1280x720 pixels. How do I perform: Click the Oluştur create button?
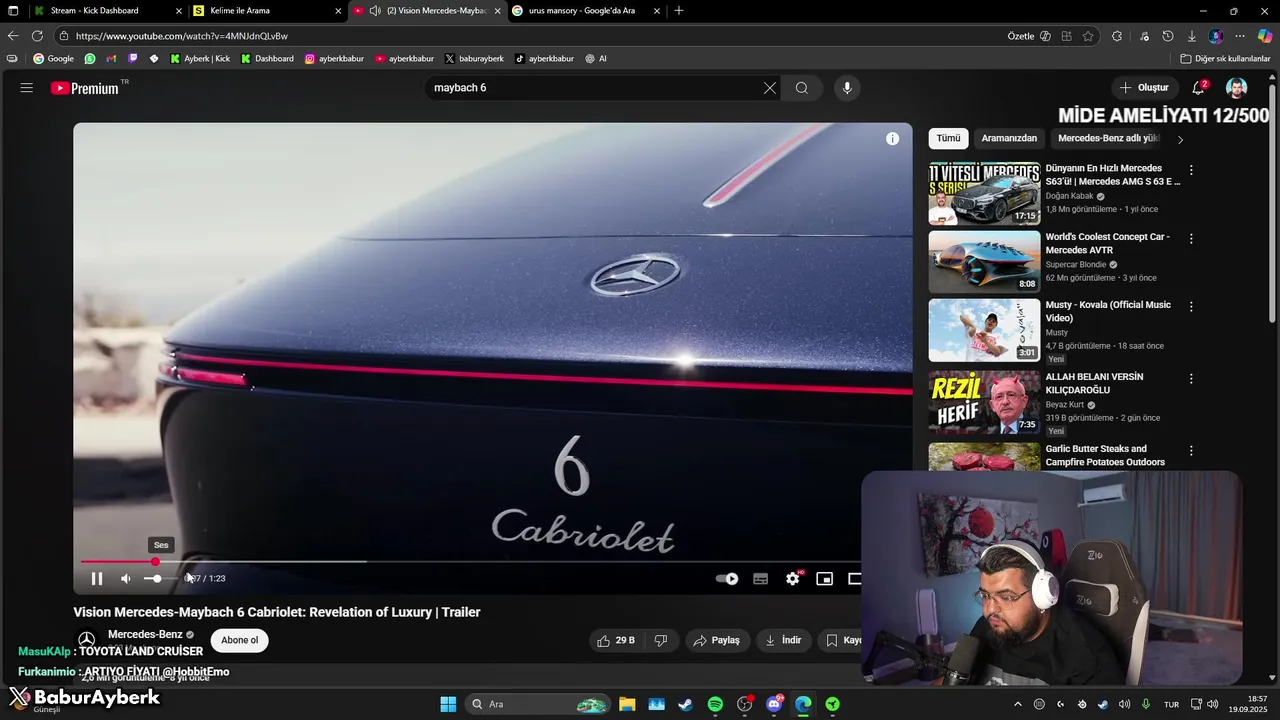tap(1144, 88)
